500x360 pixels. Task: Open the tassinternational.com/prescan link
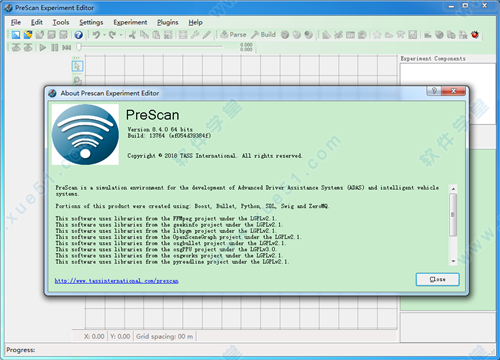(116, 281)
